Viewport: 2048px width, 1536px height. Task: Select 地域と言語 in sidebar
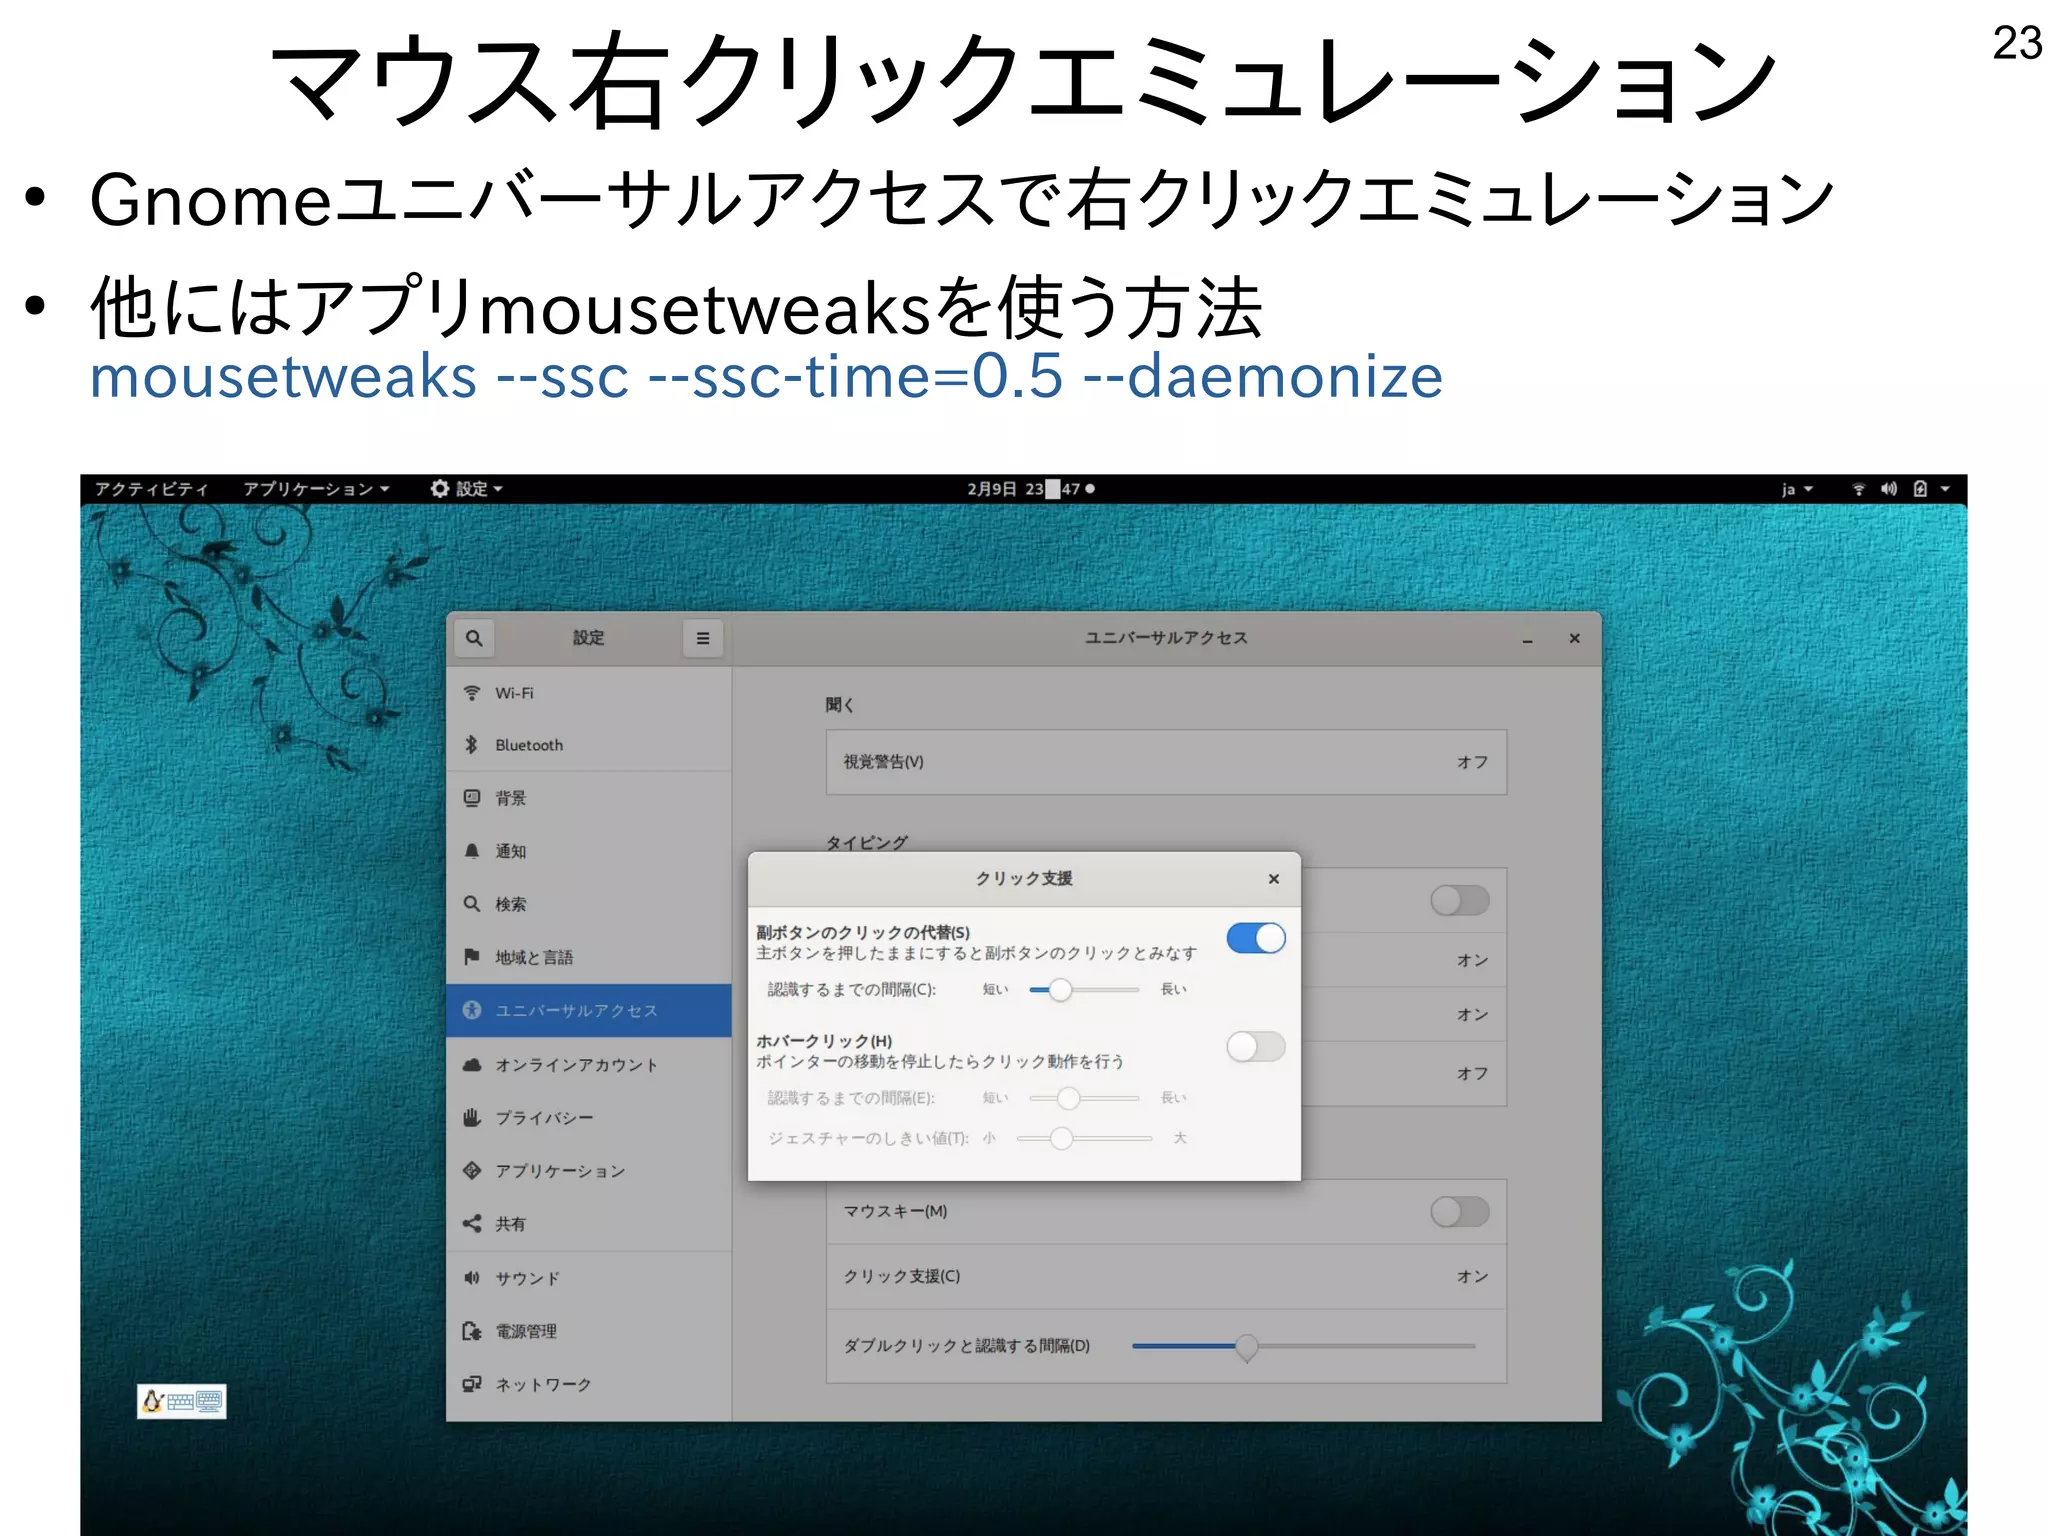(x=589, y=957)
